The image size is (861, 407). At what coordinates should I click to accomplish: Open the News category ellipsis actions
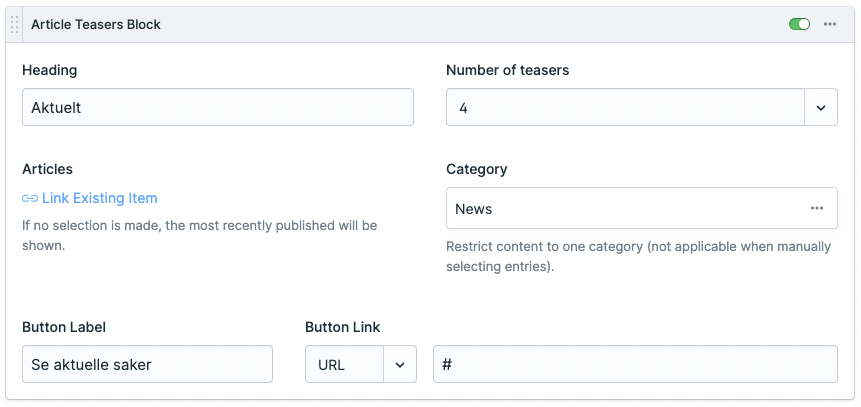(816, 208)
